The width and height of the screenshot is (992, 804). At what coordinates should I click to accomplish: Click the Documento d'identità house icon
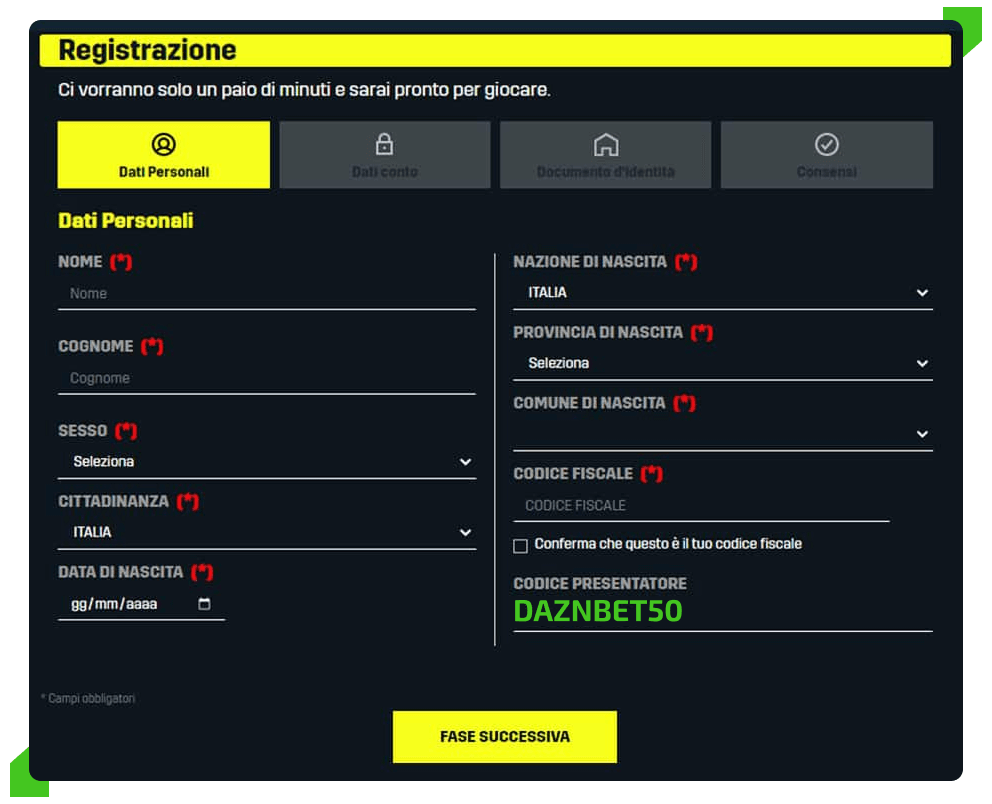pyautogui.click(x=605, y=145)
